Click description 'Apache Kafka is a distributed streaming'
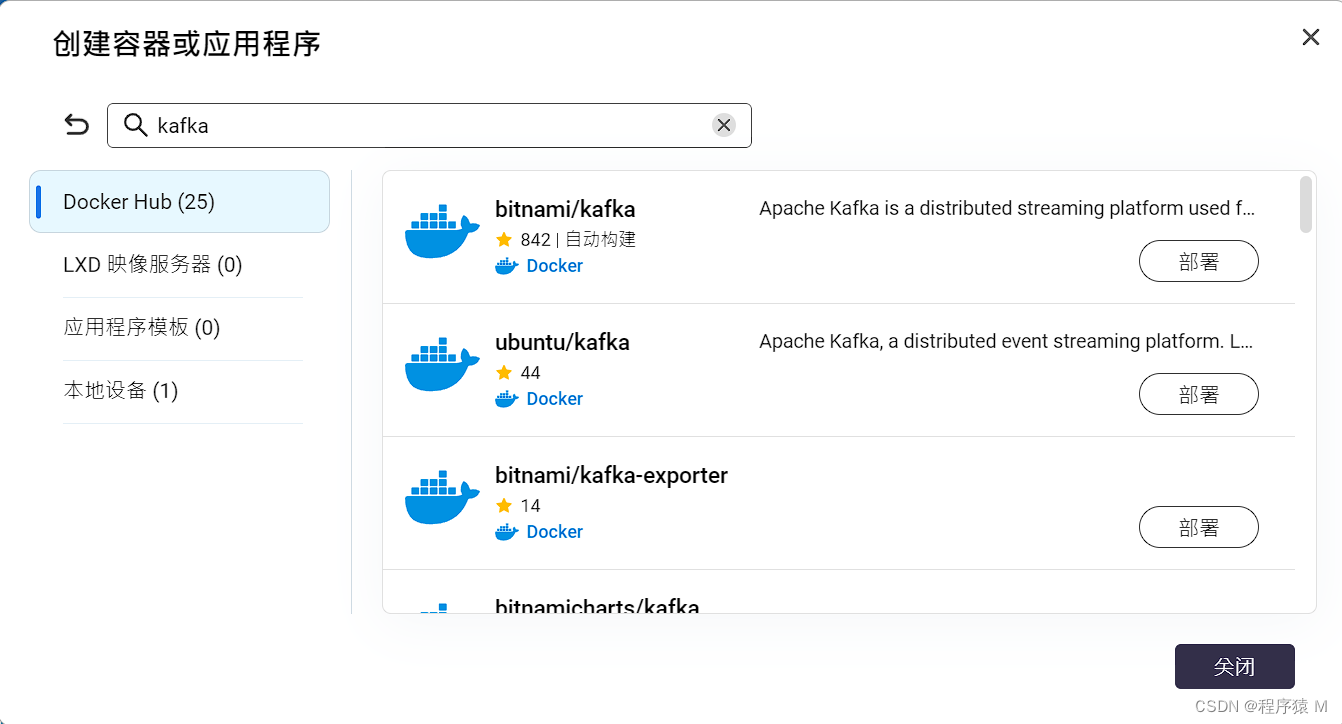1342x724 pixels. [x=1007, y=209]
